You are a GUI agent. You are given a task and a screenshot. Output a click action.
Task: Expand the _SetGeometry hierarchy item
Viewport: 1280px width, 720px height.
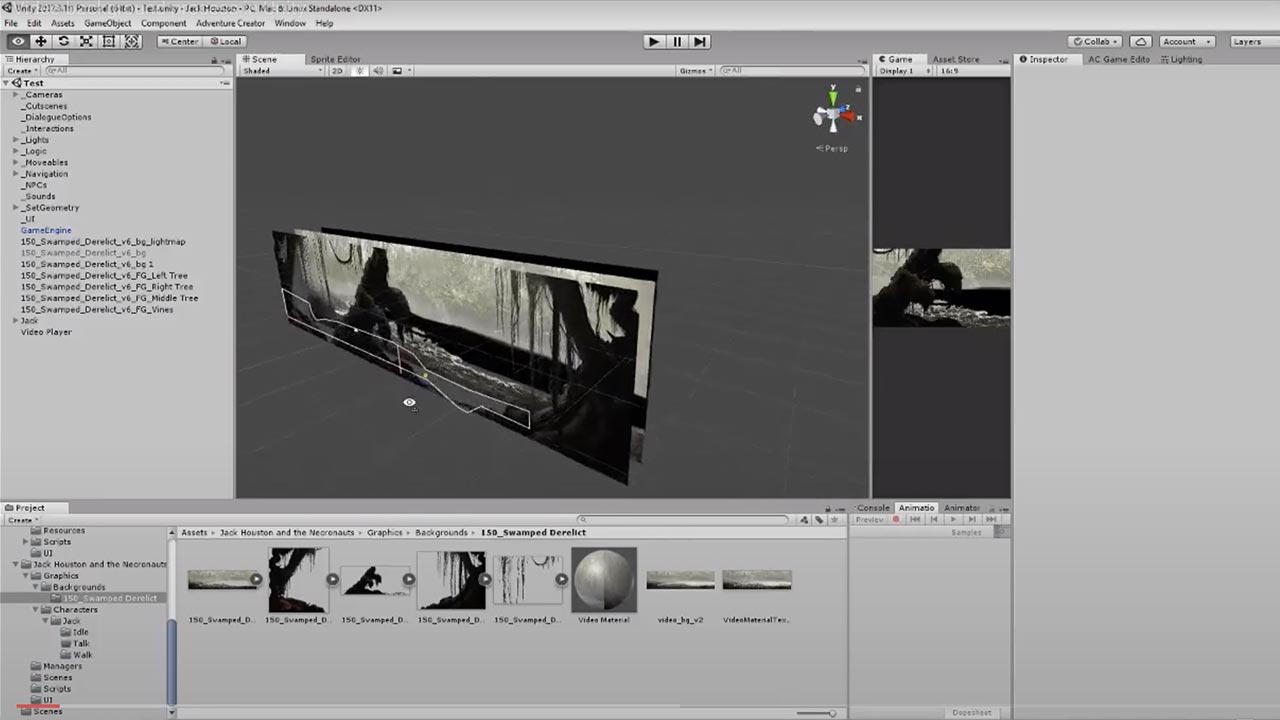[15, 208]
